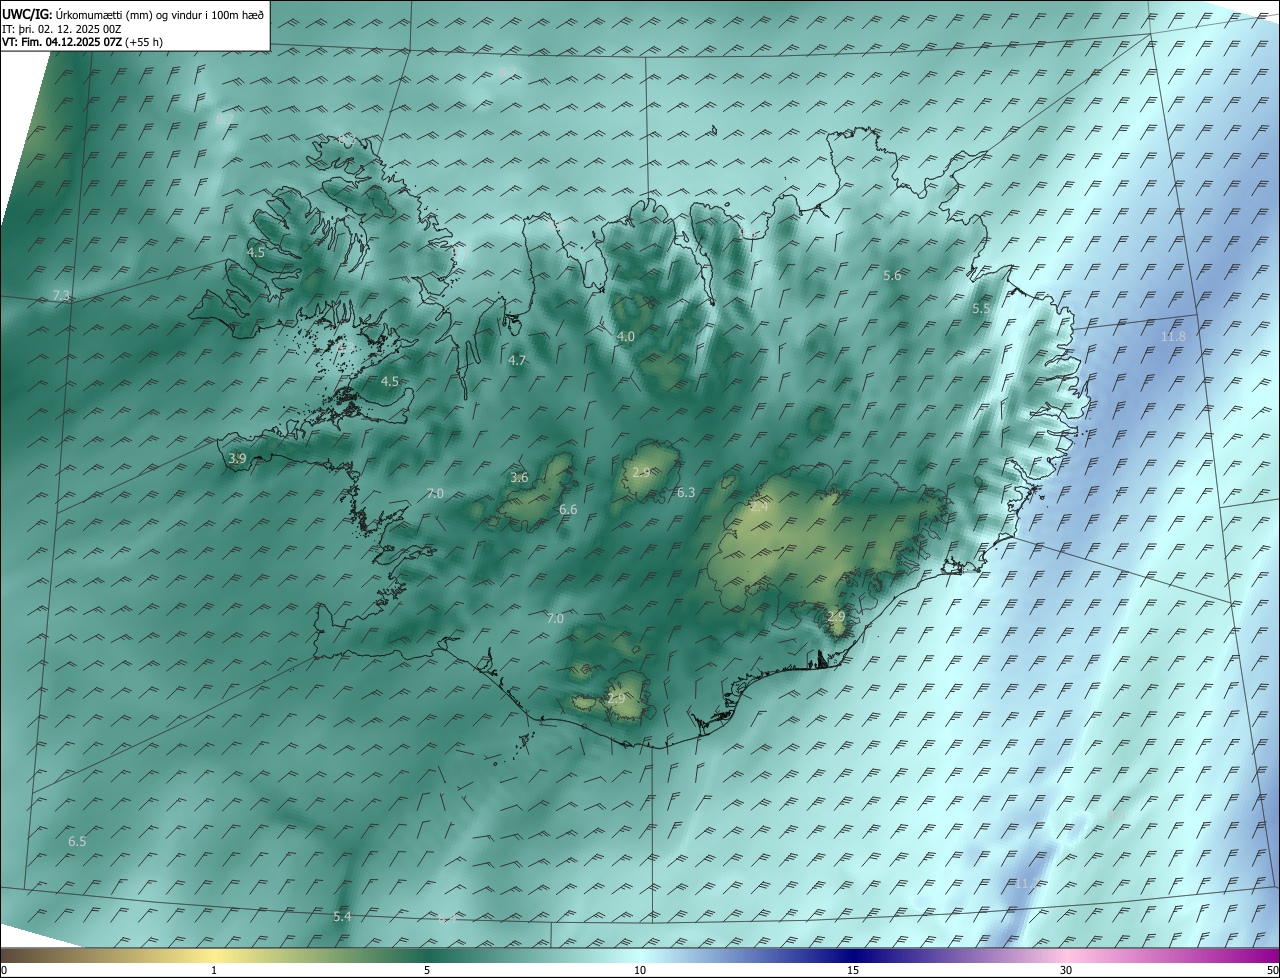Click the 3.6 value on Langjökull glacier
The width and height of the screenshot is (1280, 978).
[519, 478]
